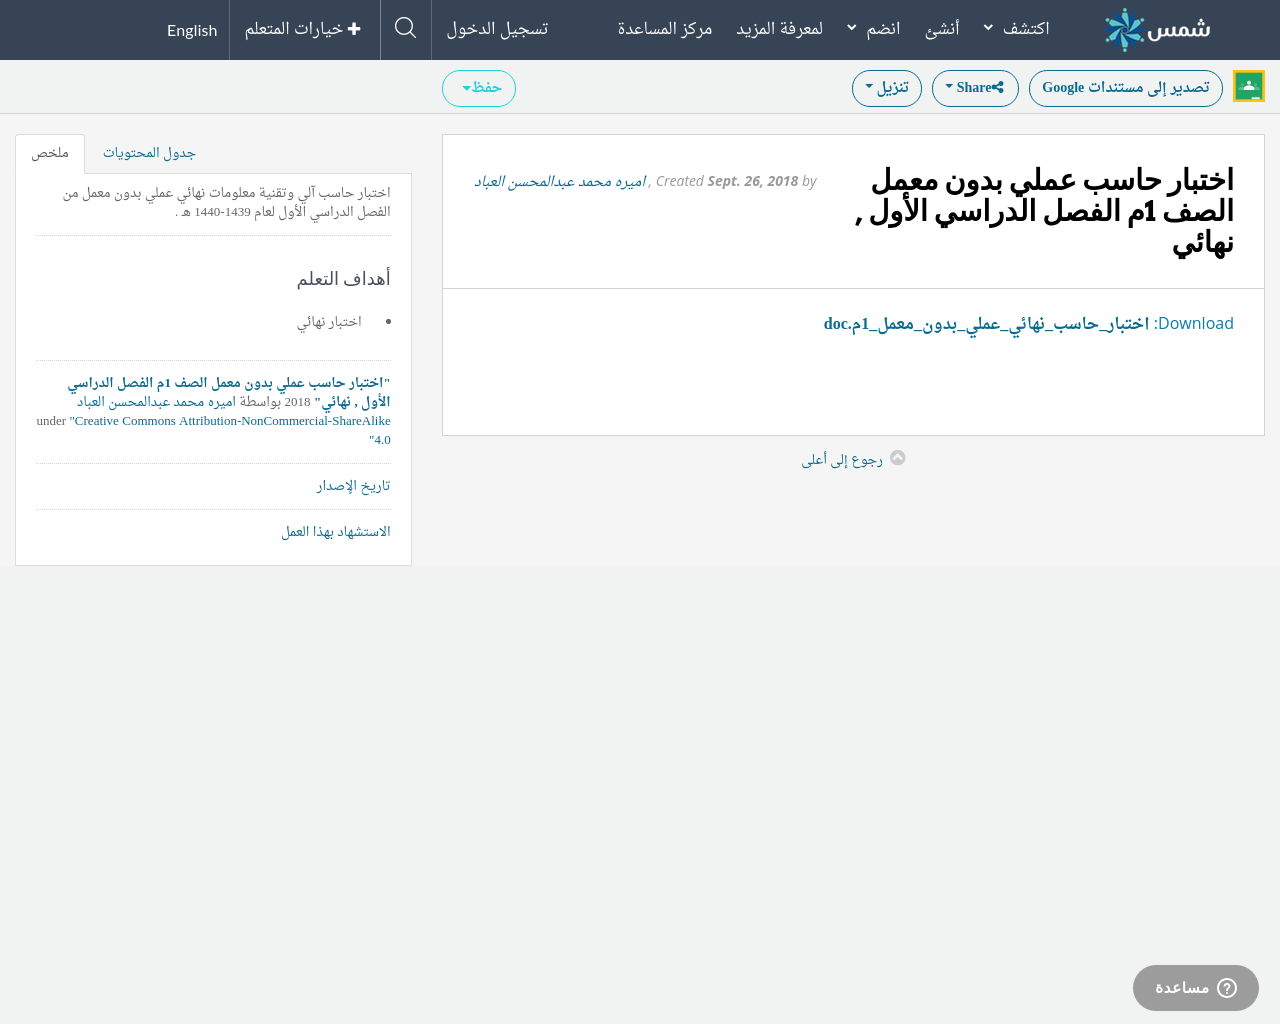Click the Shms logo icon
Viewport: 1280px width, 1024px height.
1157,29
